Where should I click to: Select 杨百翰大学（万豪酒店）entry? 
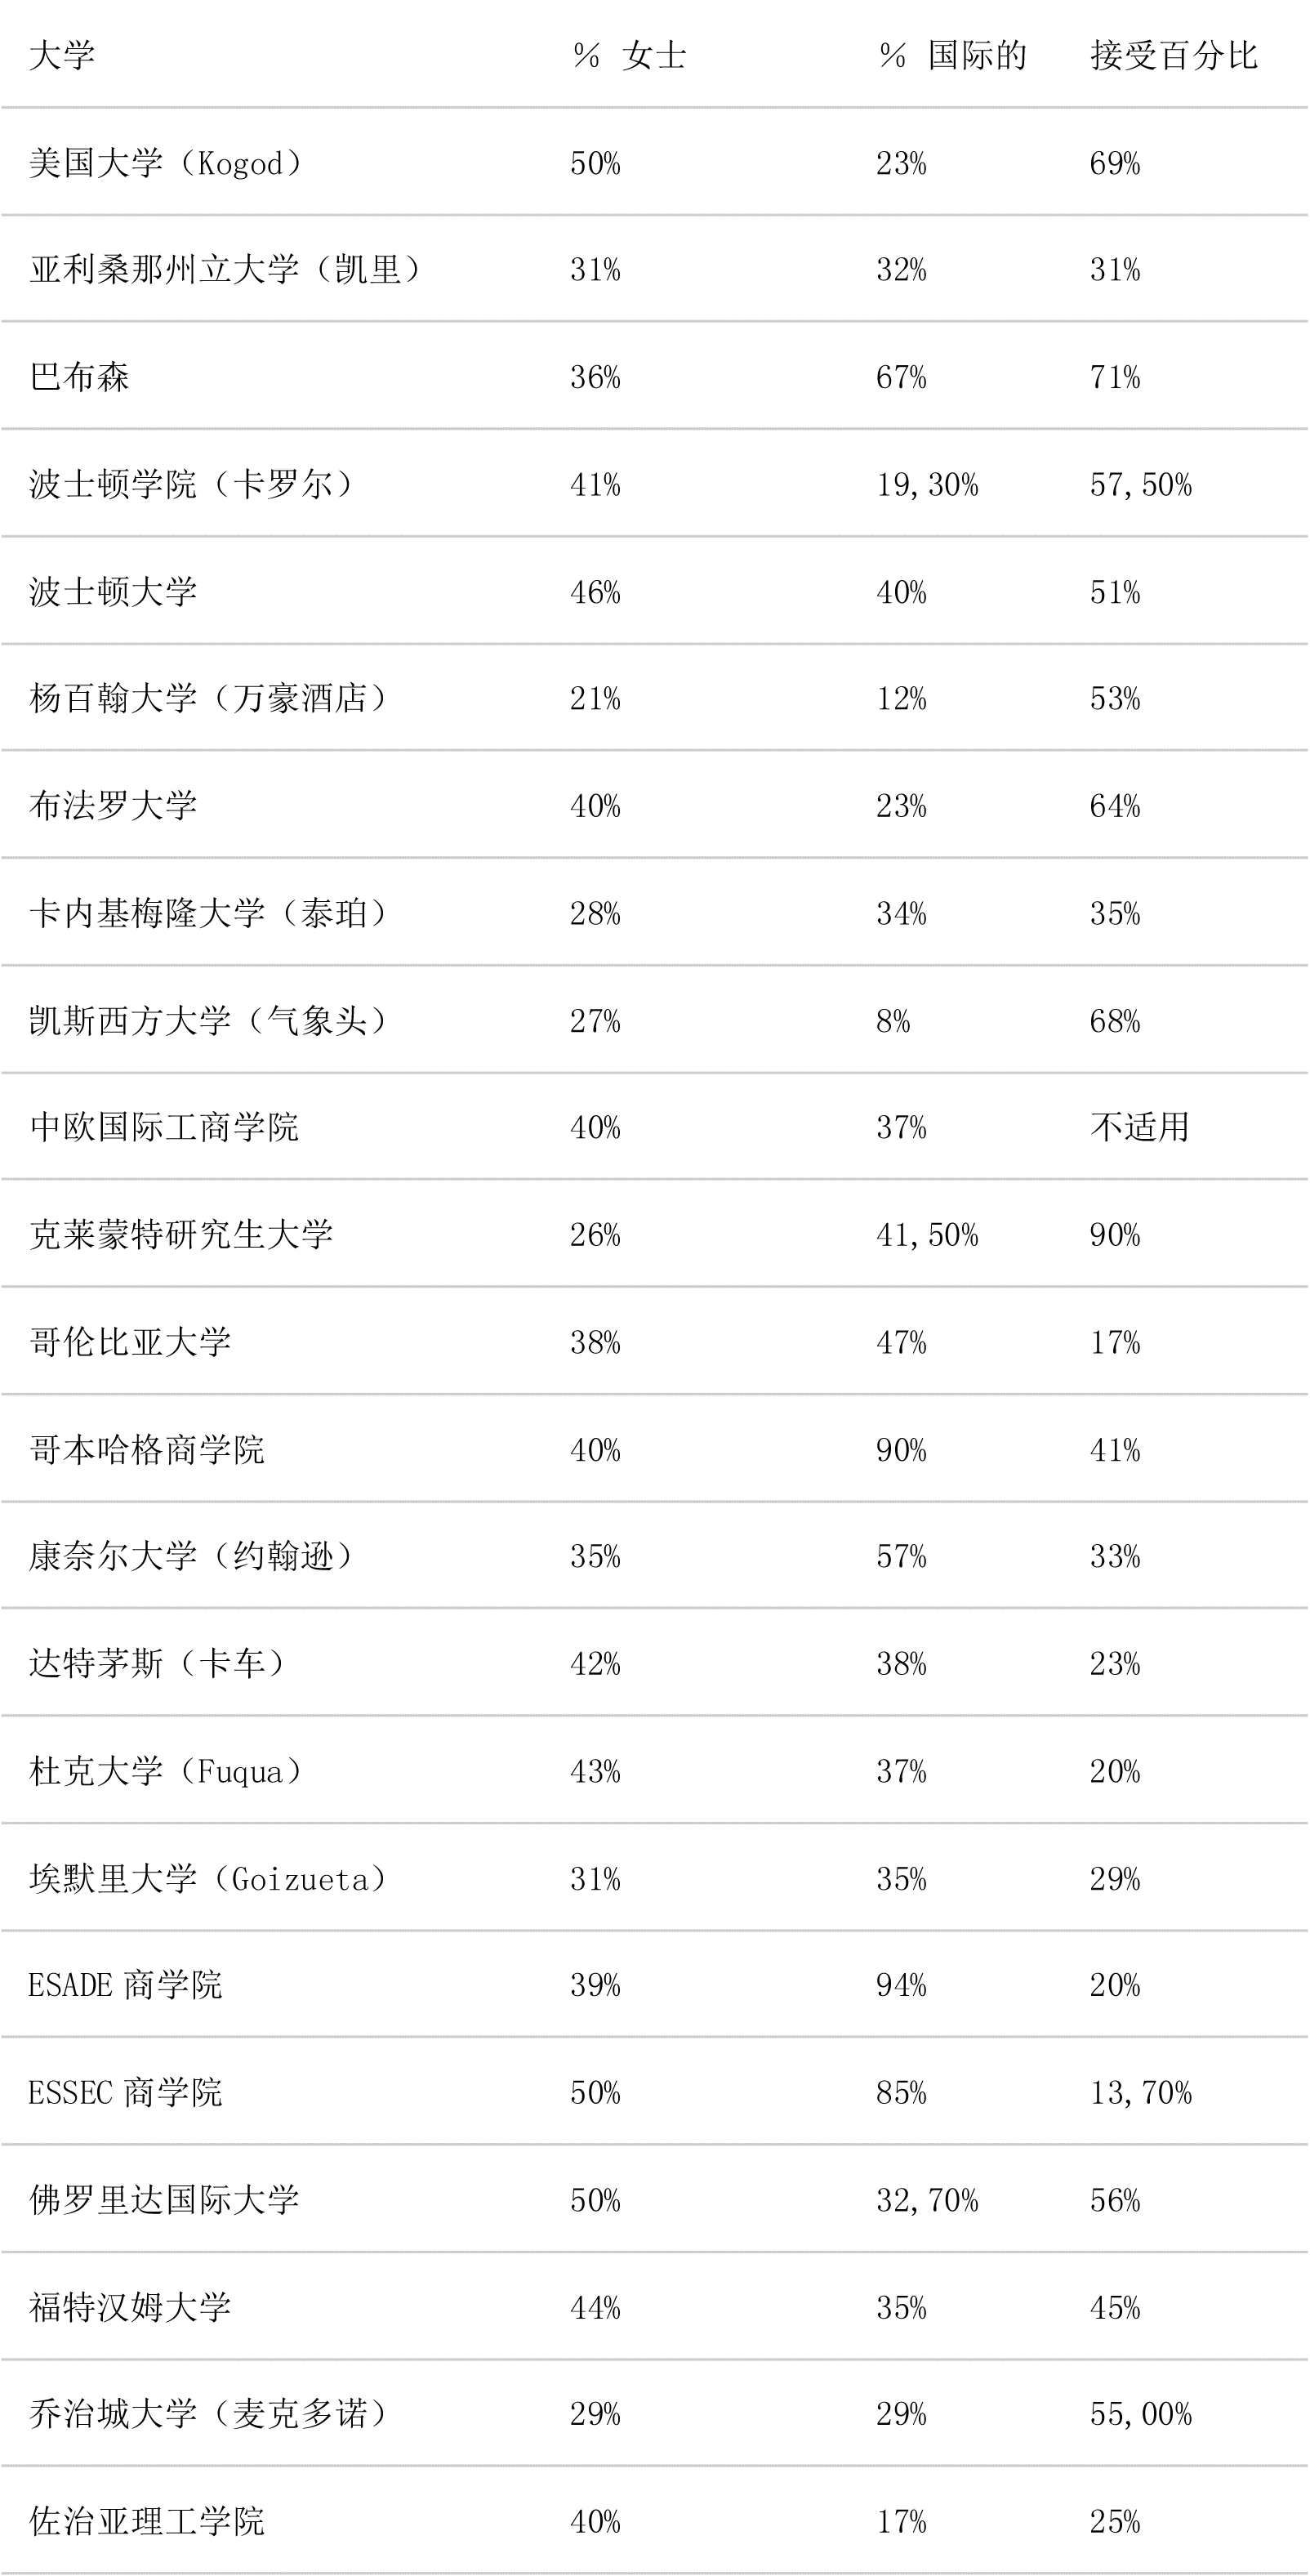(209, 698)
